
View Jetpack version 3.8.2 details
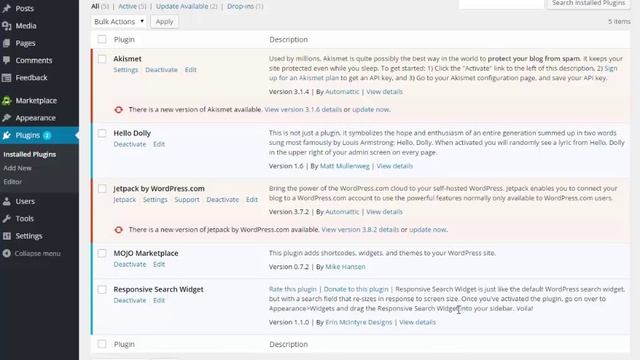pos(360,229)
